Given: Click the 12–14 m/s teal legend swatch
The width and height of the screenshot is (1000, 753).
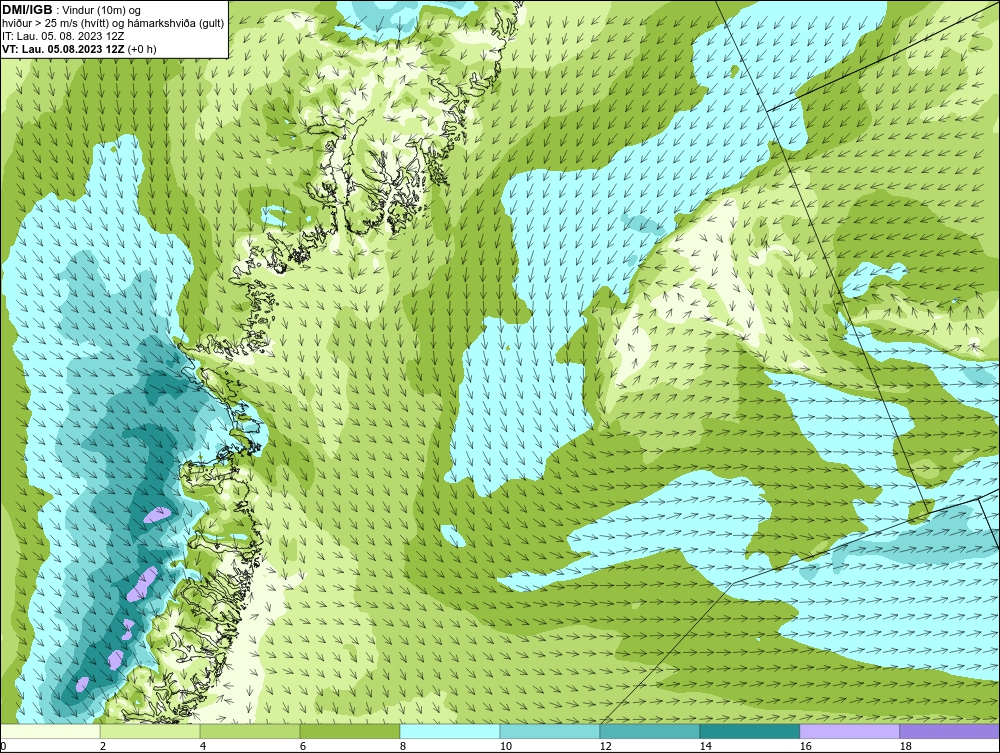Looking at the screenshot, I should click(x=650, y=731).
